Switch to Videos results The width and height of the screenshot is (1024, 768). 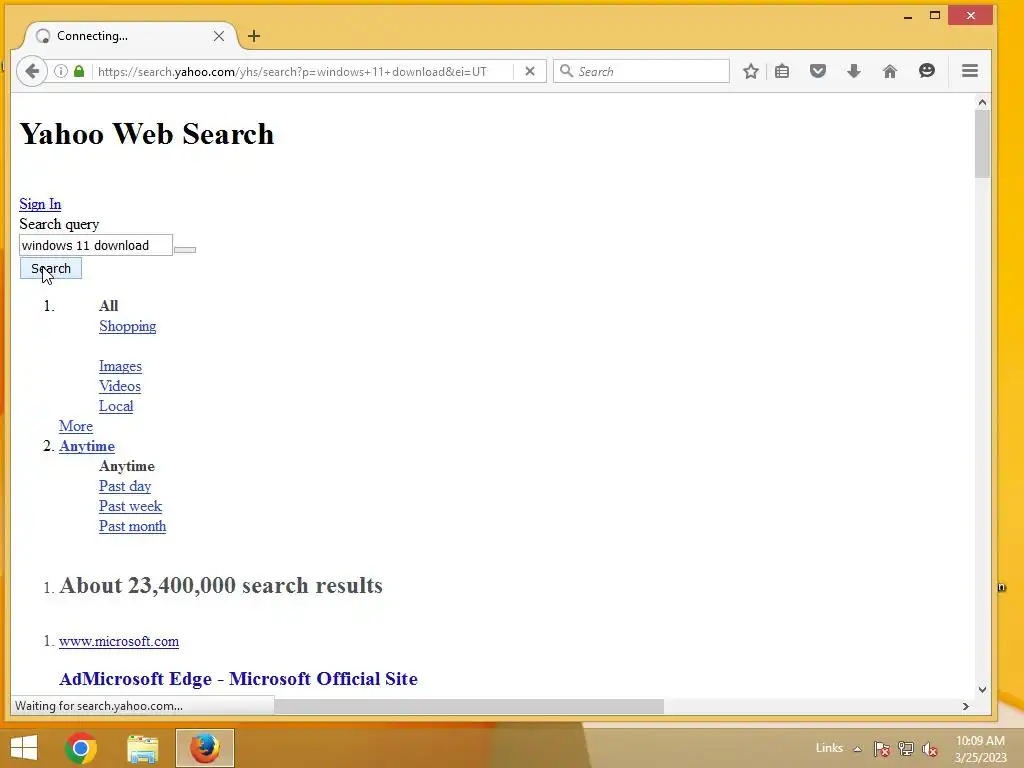click(120, 387)
